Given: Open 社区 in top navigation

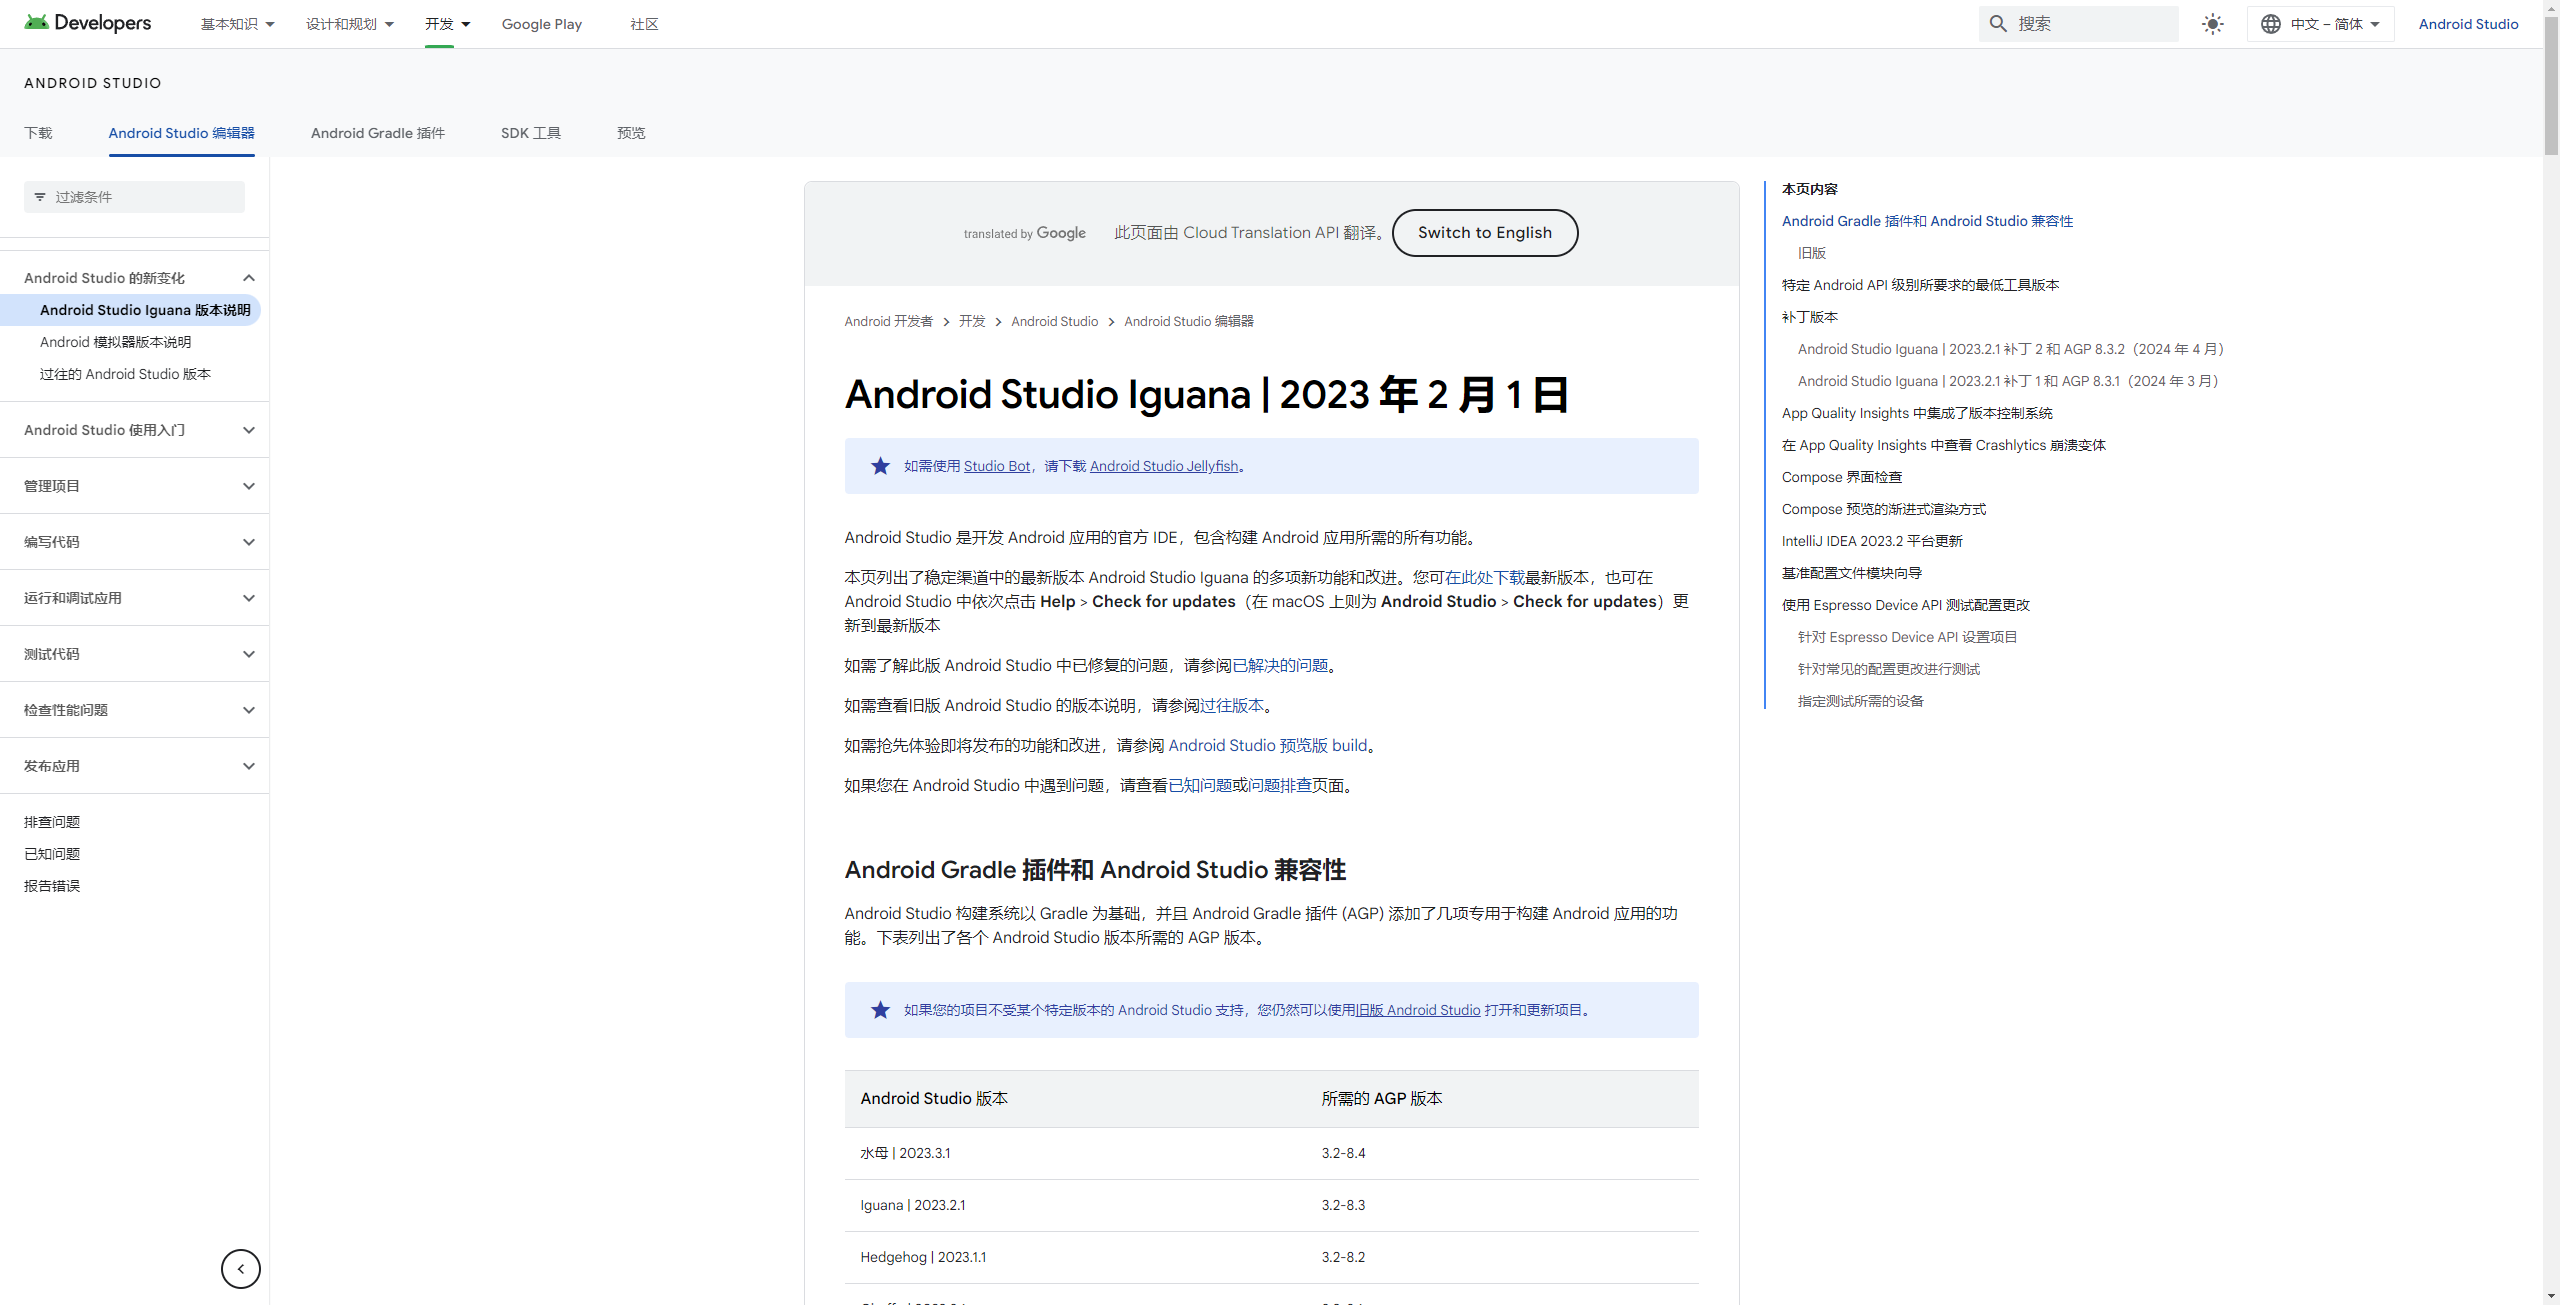Looking at the screenshot, I should click(x=644, y=24).
